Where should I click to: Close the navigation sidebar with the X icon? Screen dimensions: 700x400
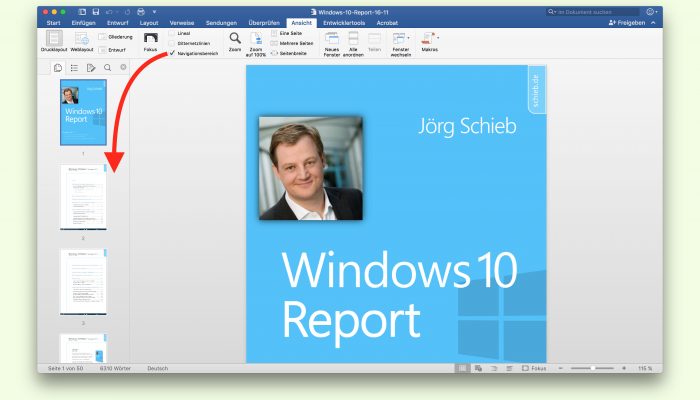click(123, 67)
